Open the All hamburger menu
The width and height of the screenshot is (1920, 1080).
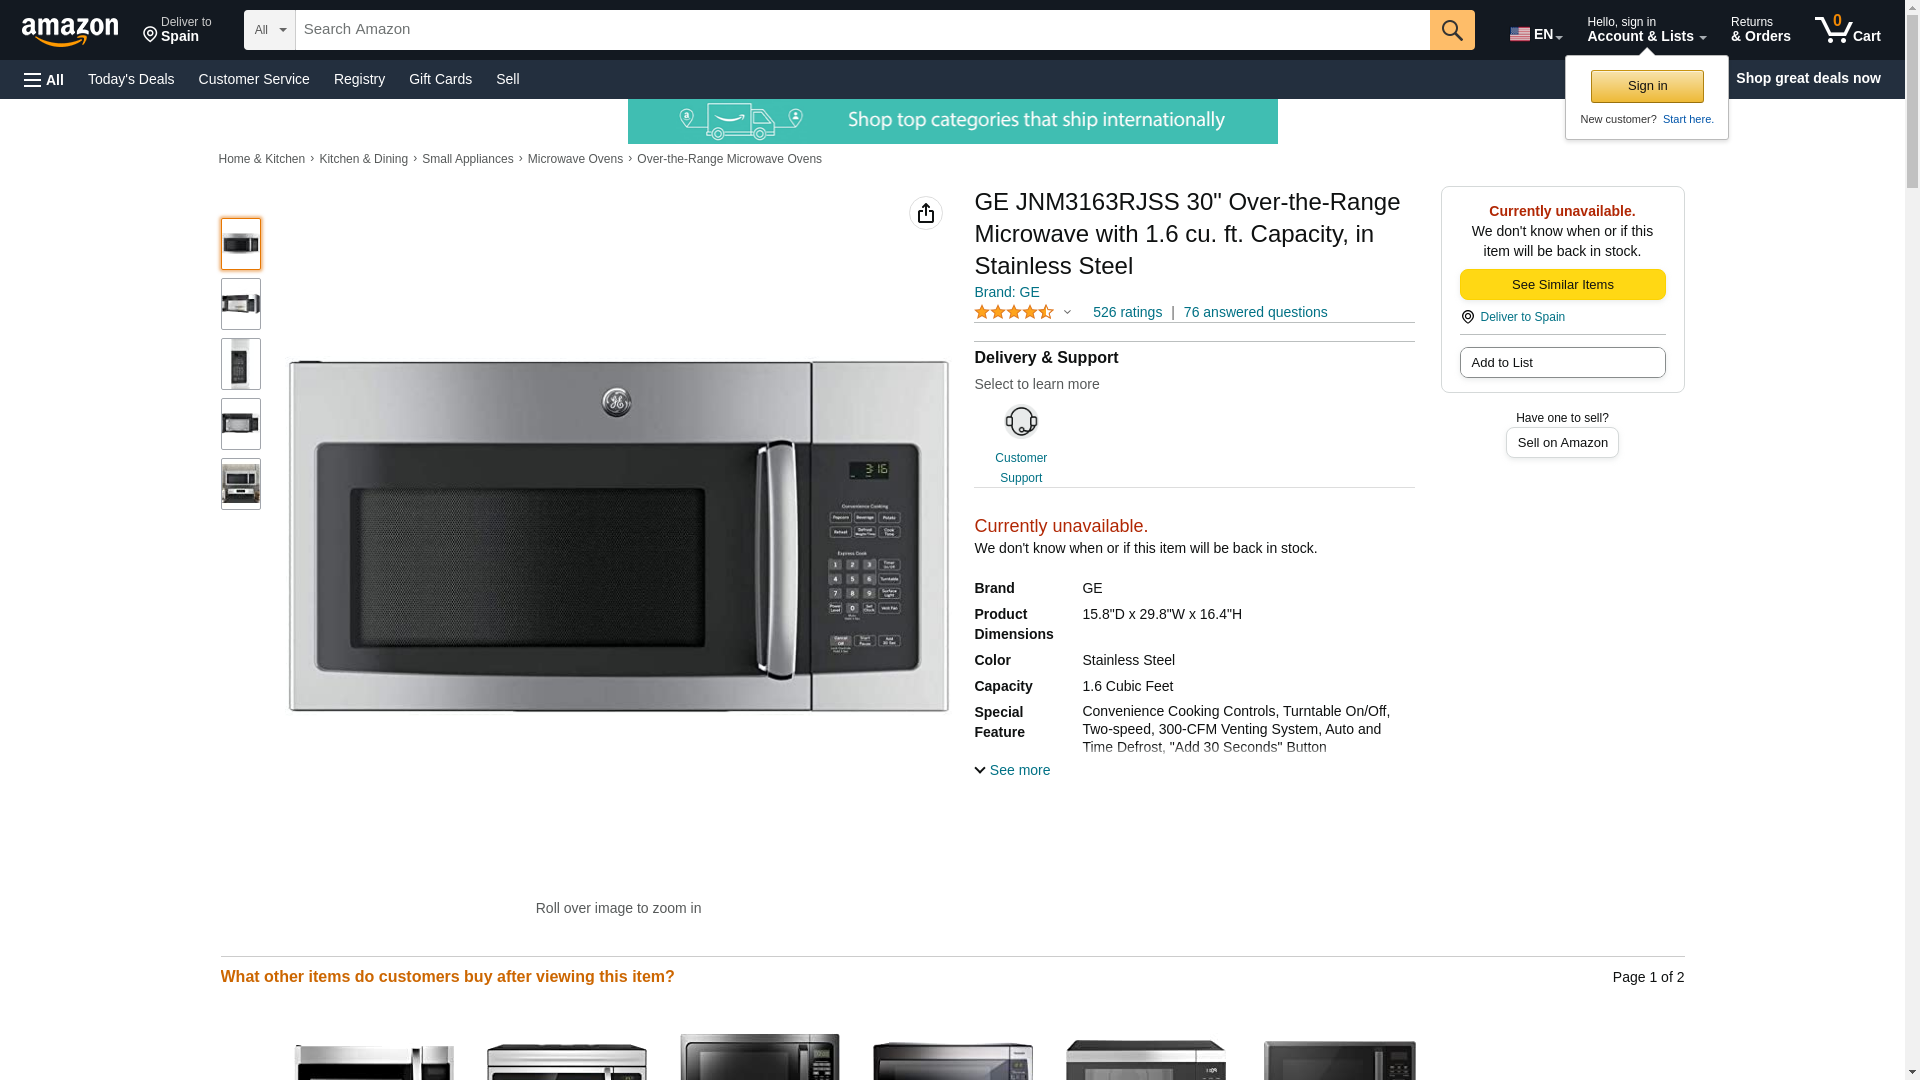[44, 79]
